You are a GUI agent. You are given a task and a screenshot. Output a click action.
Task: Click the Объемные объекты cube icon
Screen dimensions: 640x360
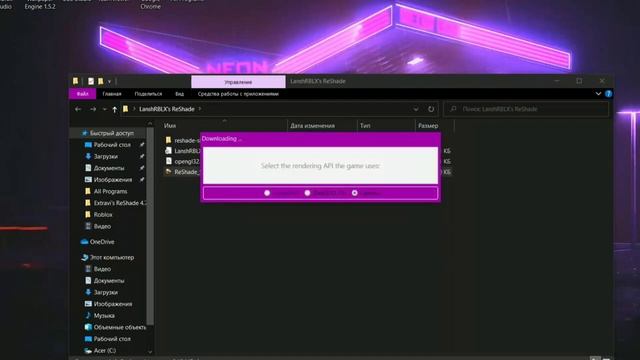point(88,327)
